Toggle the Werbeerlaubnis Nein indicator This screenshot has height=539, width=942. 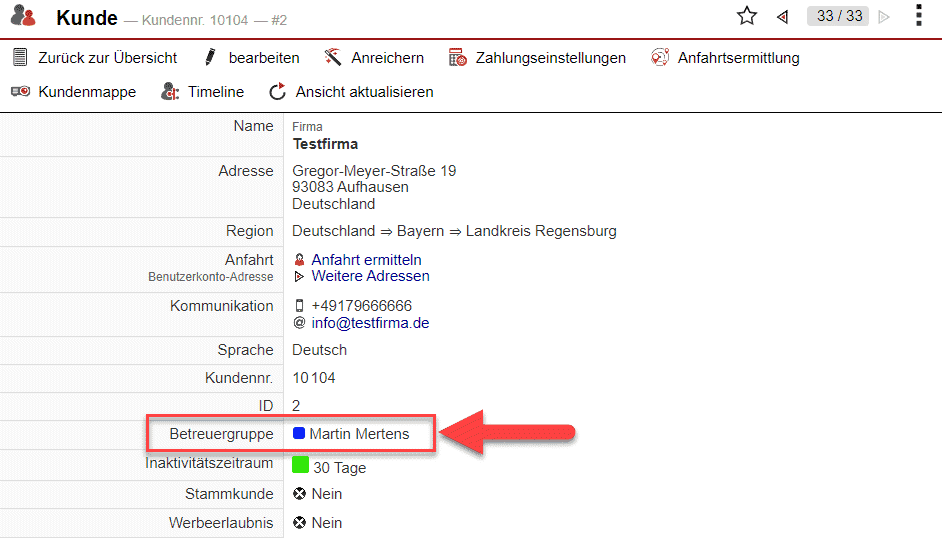(298, 523)
